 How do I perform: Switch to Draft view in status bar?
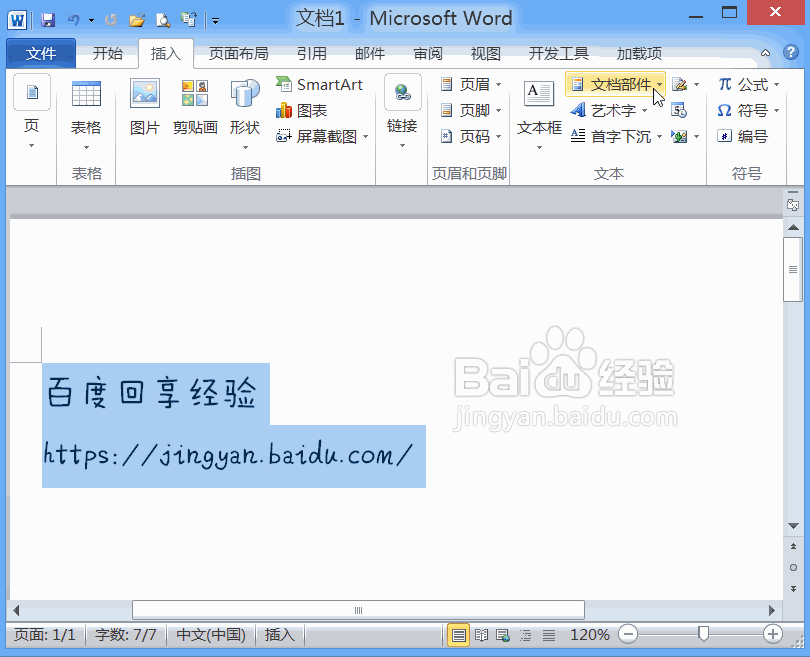(548, 634)
